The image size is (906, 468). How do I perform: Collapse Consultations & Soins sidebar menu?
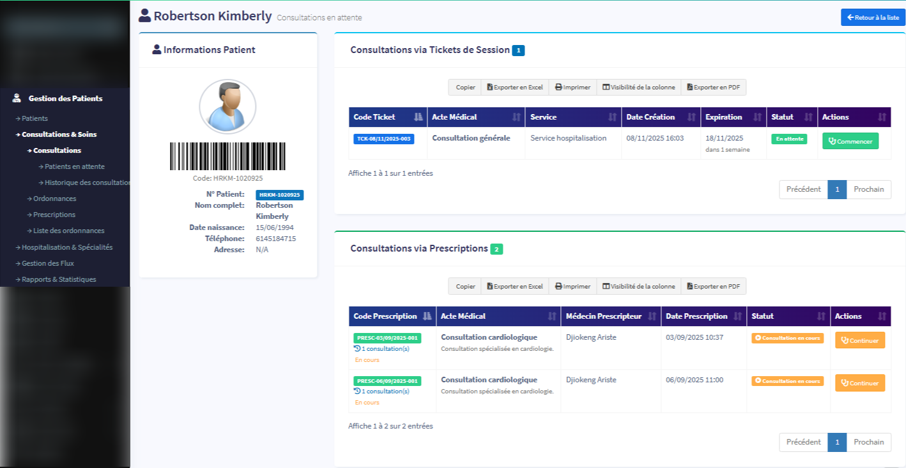(x=59, y=134)
